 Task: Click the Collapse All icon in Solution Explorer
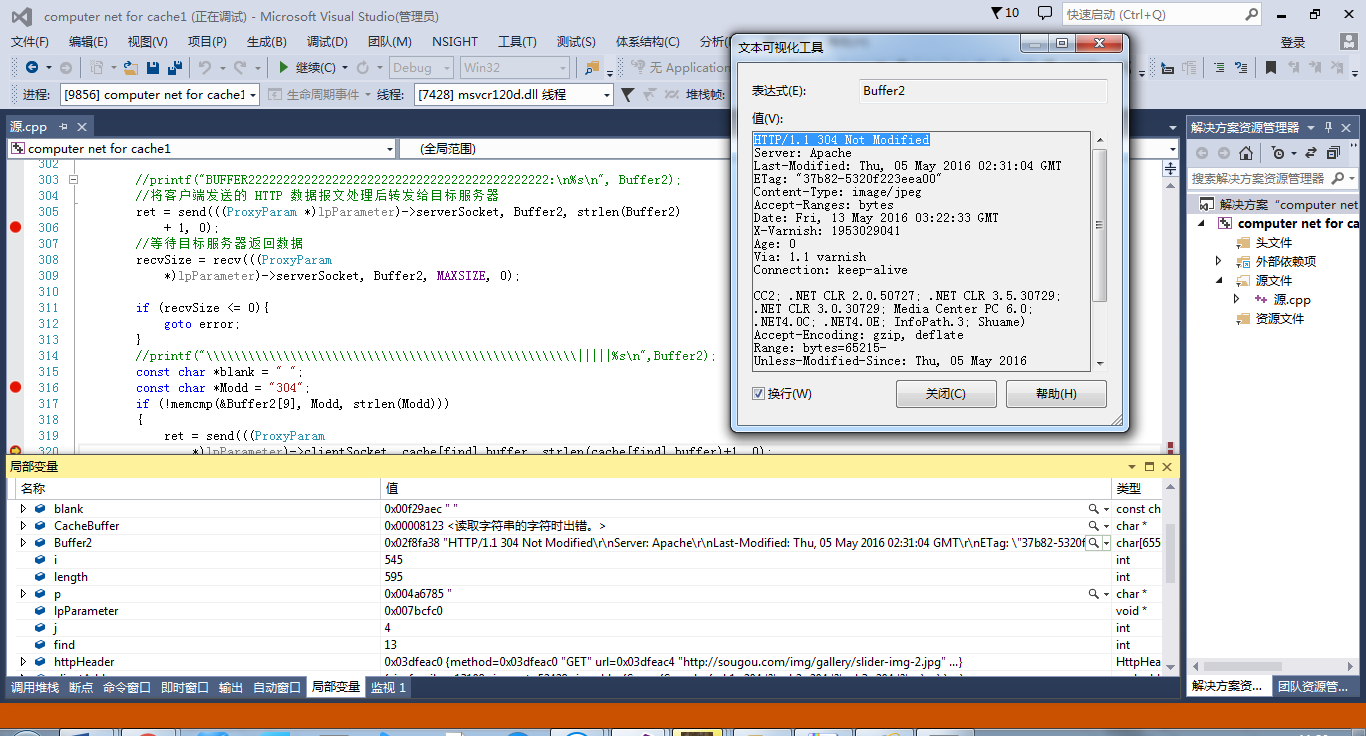tap(1331, 153)
